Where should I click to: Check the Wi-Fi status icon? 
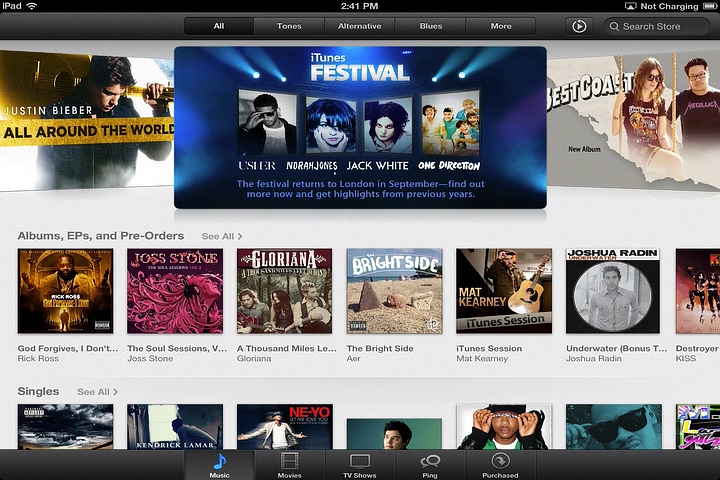click(x=32, y=6)
